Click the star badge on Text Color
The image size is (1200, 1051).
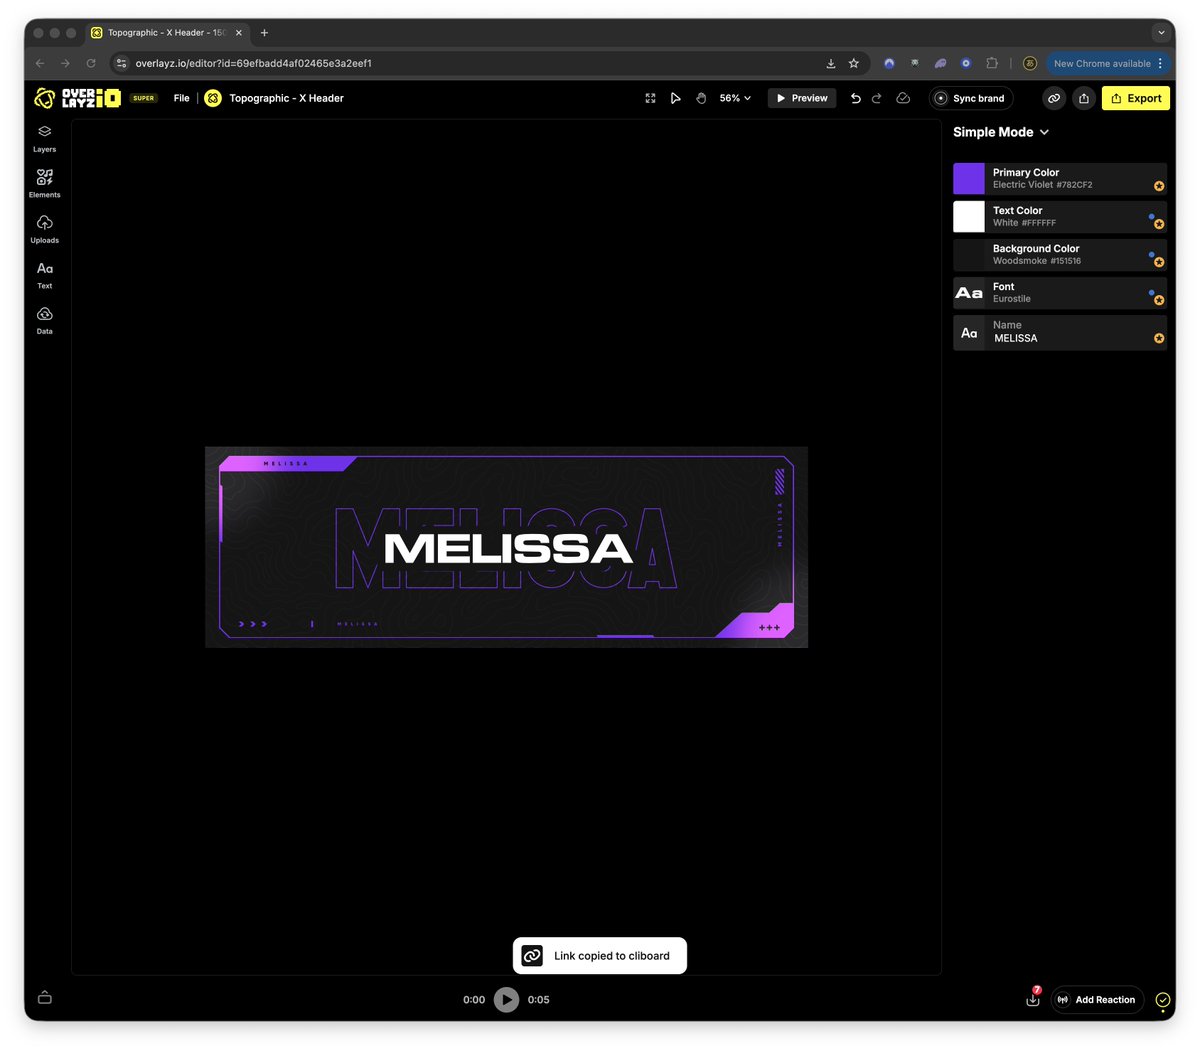click(x=1159, y=224)
